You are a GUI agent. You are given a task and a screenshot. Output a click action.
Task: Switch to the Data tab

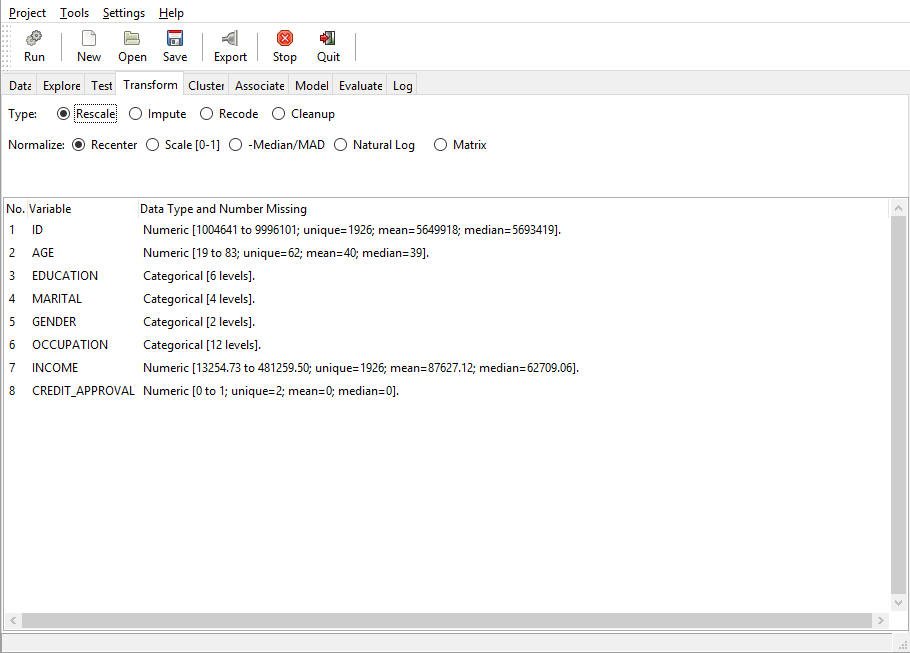20,86
